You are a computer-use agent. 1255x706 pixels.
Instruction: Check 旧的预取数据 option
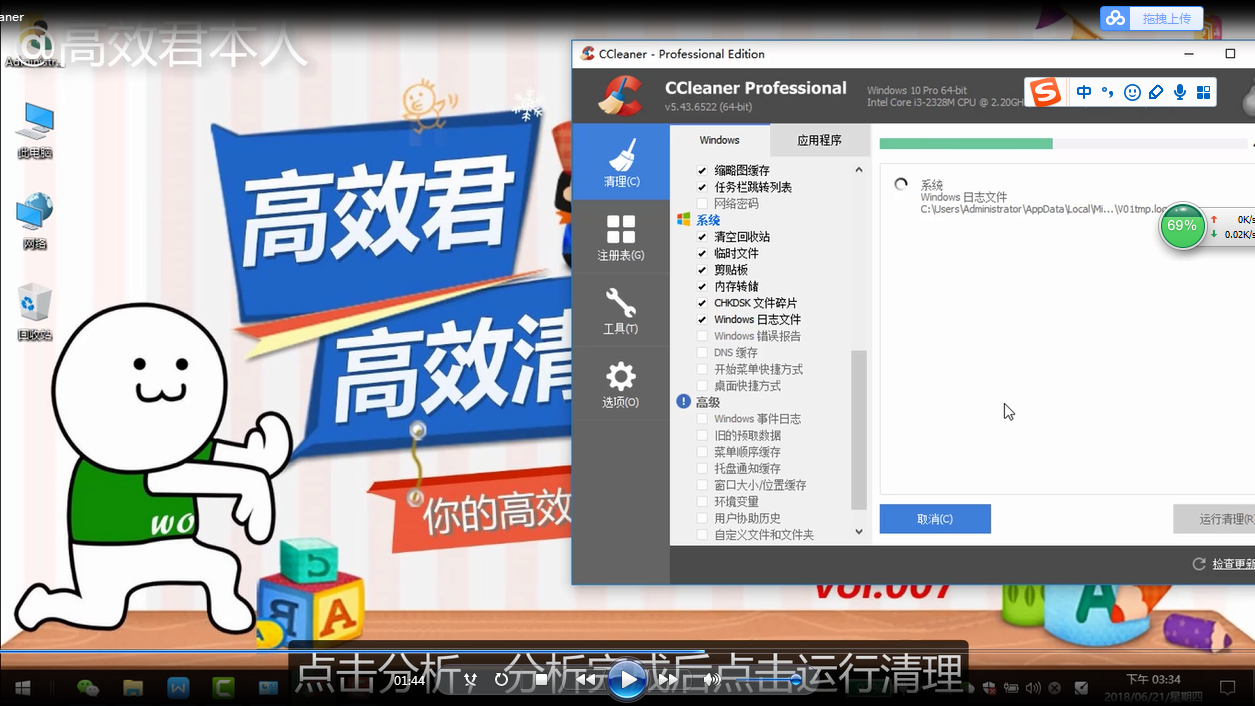point(702,436)
